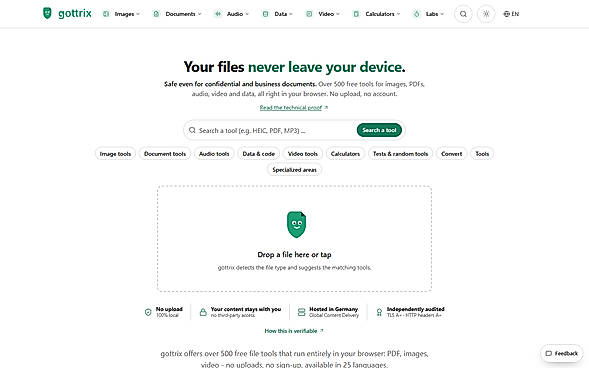Select the Tools category chip

click(x=482, y=154)
